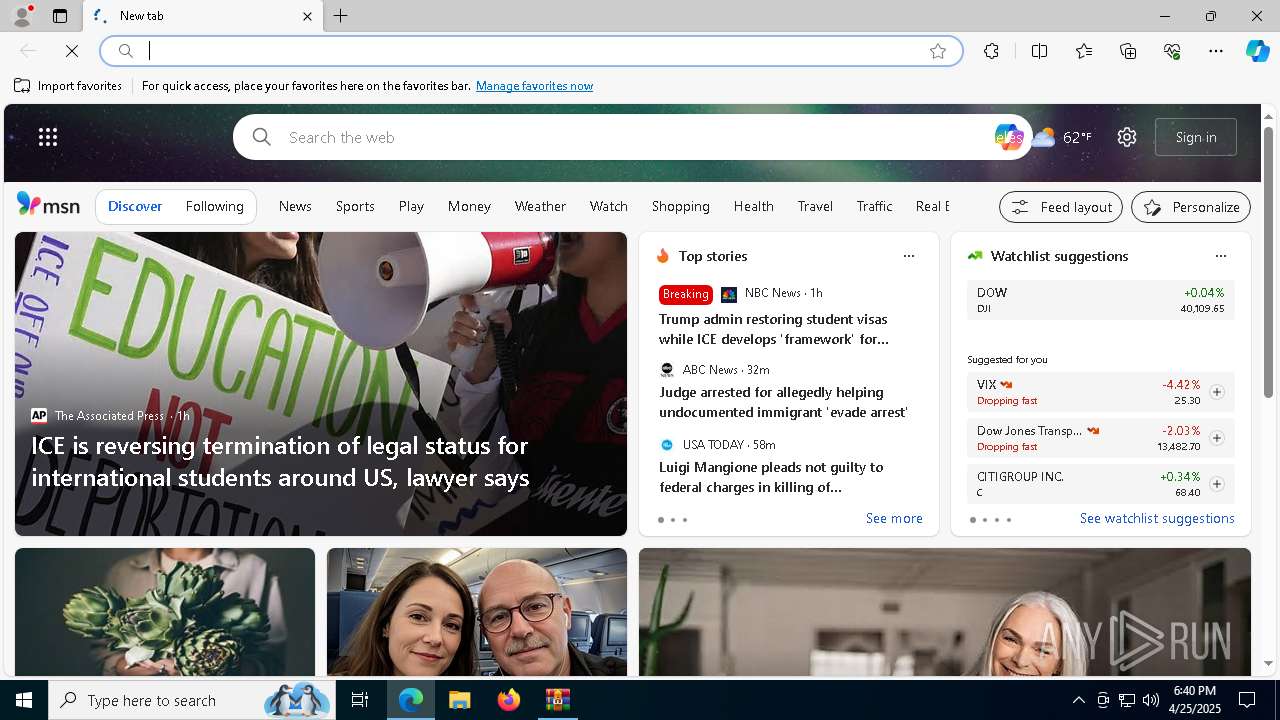Open the volume control in tray

[1151, 700]
